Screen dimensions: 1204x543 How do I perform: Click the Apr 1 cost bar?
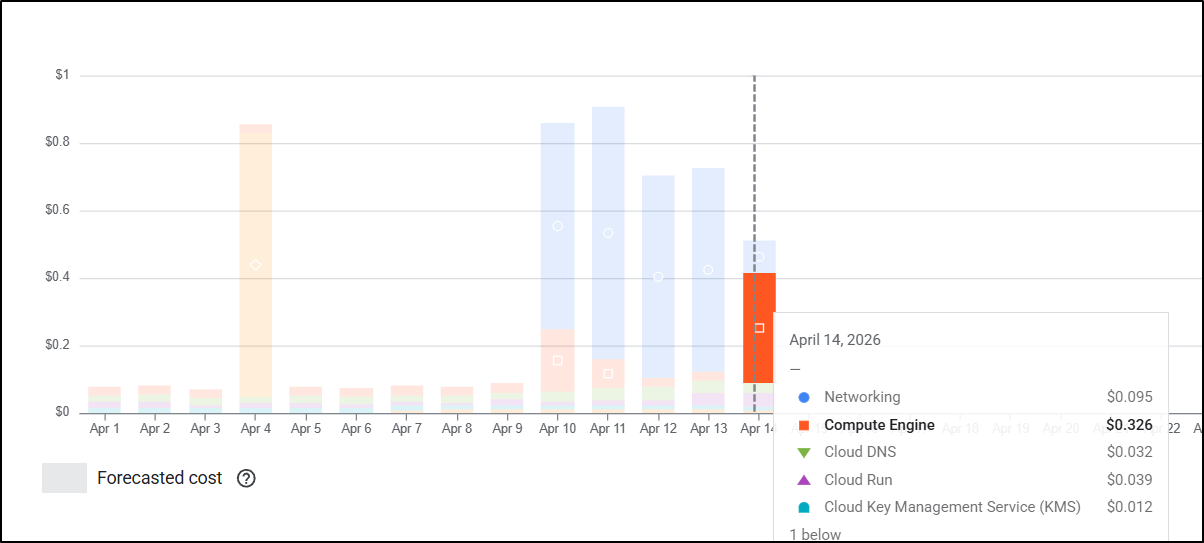click(x=104, y=399)
